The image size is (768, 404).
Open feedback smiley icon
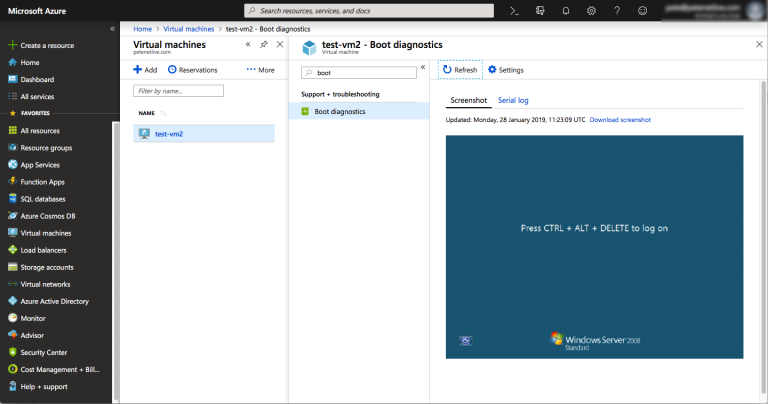643,11
